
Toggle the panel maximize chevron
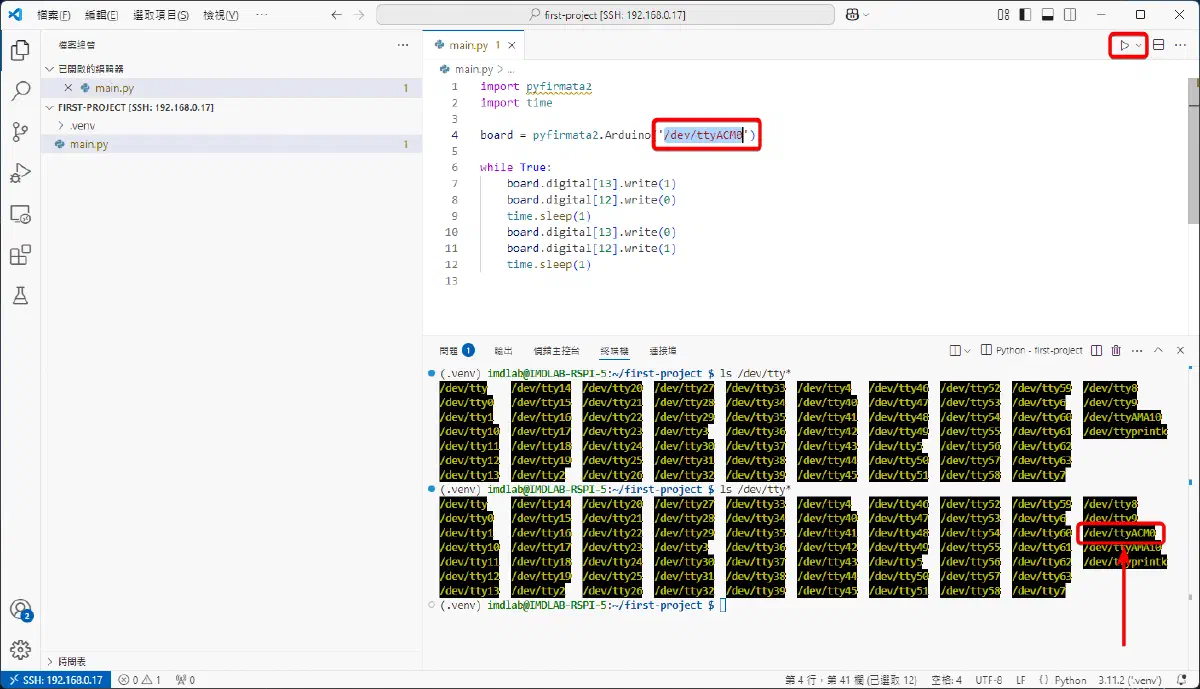click(1160, 350)
